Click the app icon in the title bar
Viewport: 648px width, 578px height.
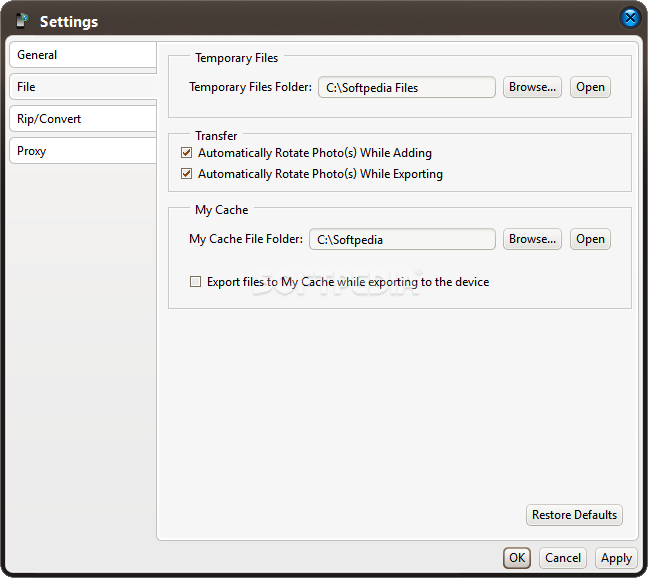(x=22, y=20)
